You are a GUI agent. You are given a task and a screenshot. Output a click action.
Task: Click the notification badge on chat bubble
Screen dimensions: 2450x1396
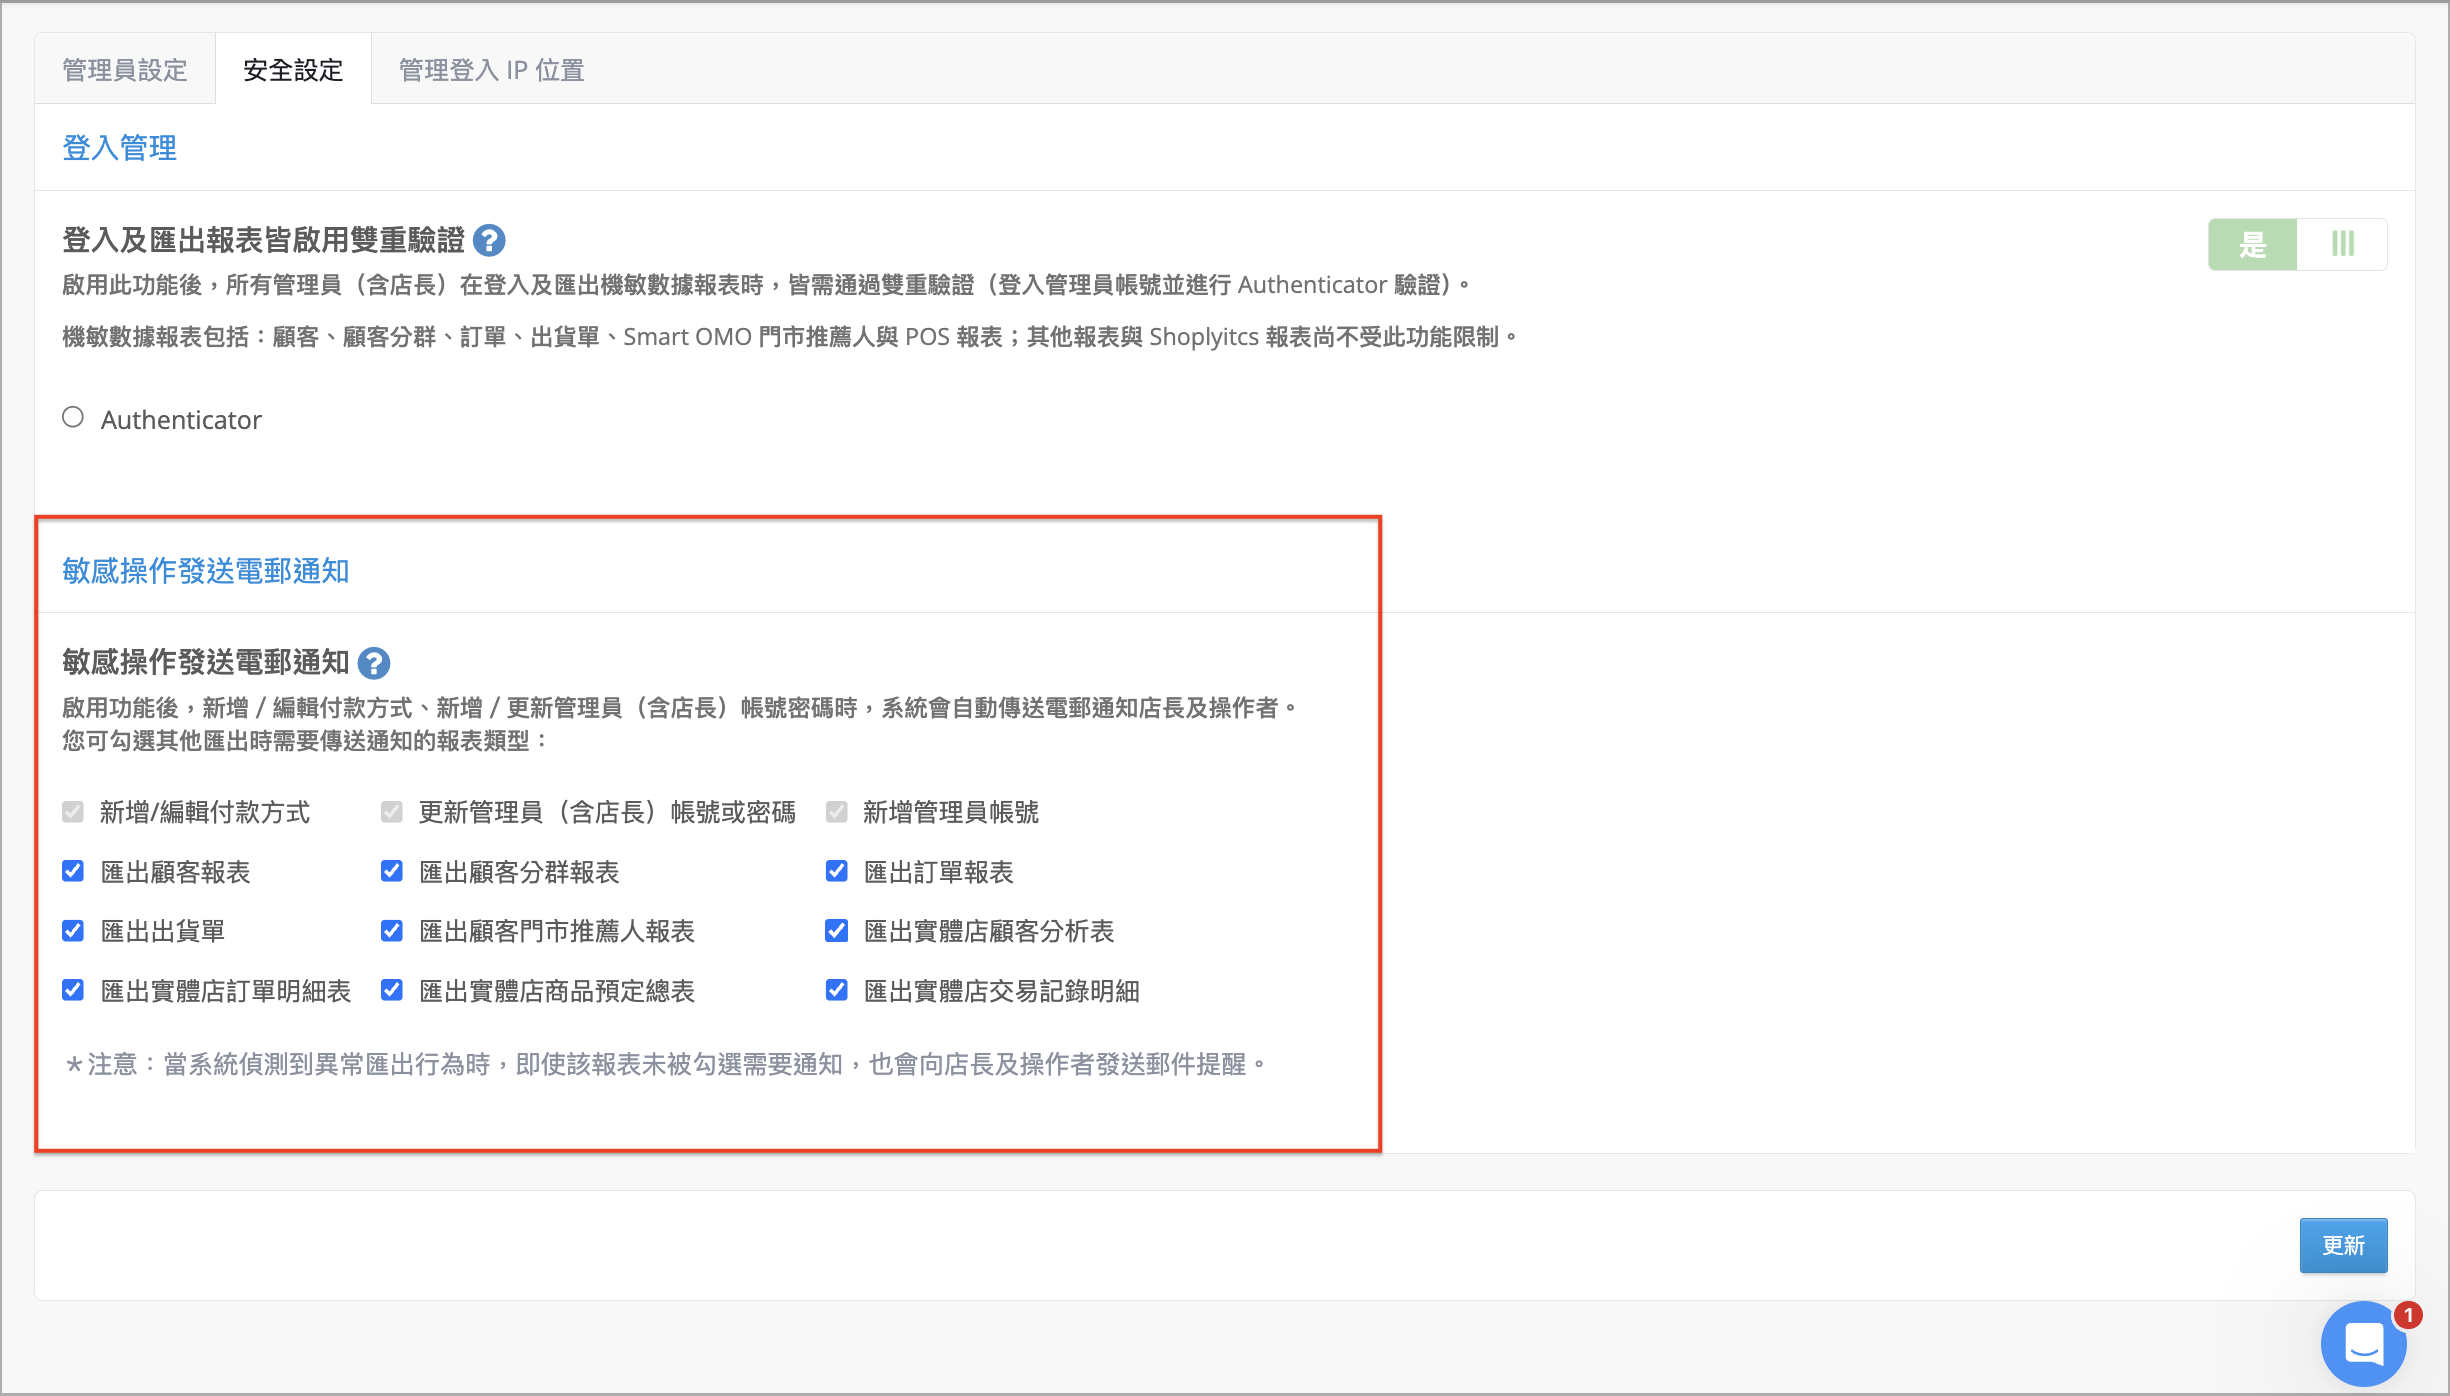(2408, 1315)
